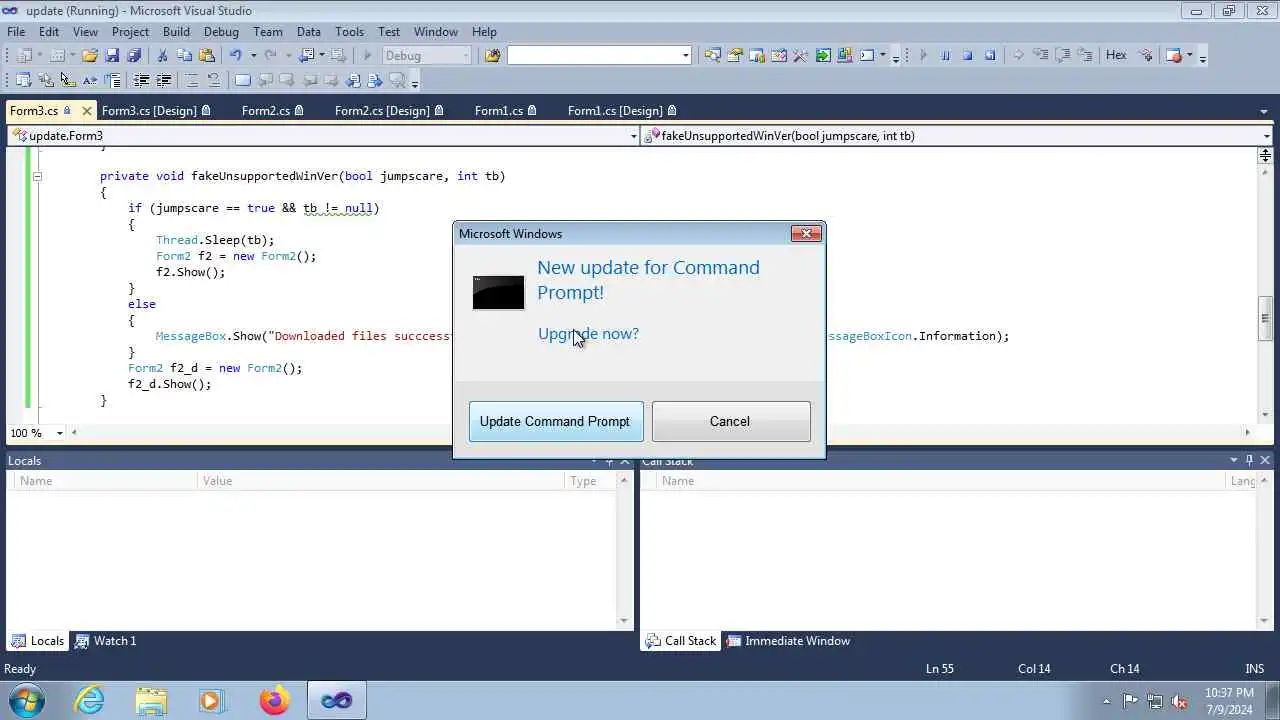Open the update.Form3 class dropdown
This screenshot has width=1280, height=720.
(632, 136)
